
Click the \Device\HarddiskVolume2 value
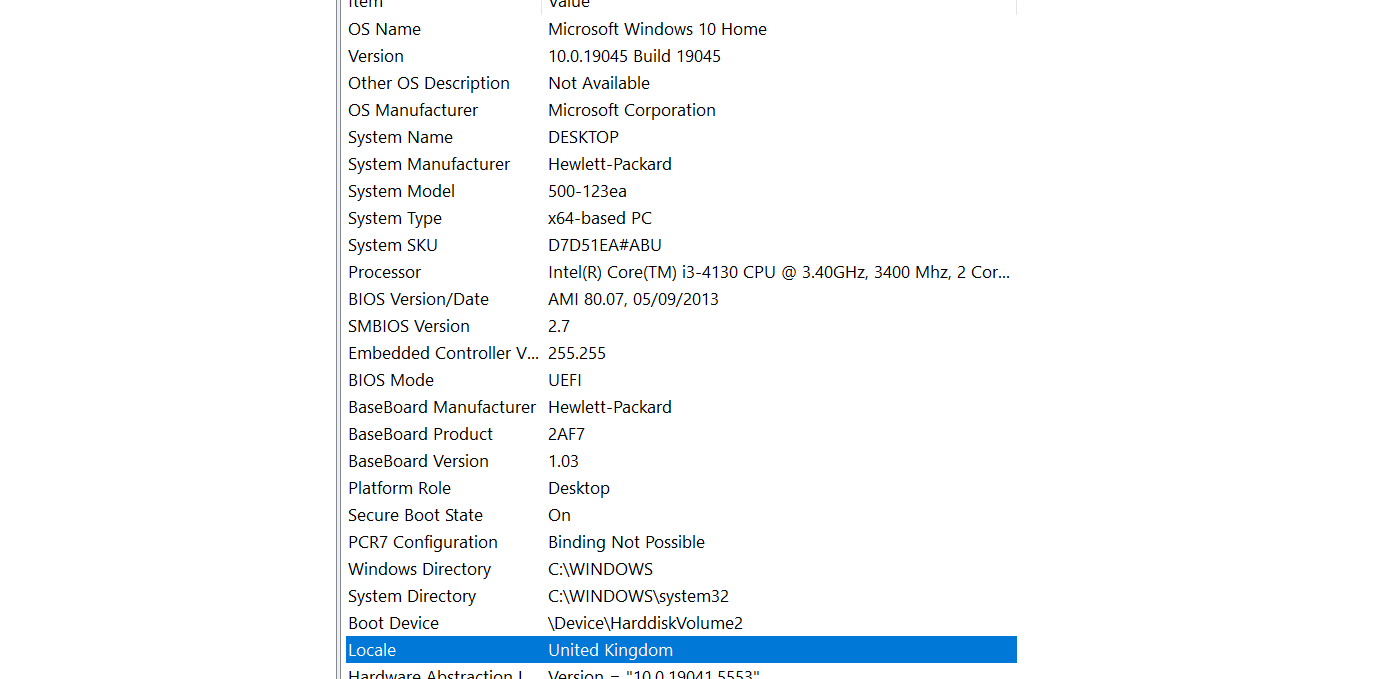(645, 623)
